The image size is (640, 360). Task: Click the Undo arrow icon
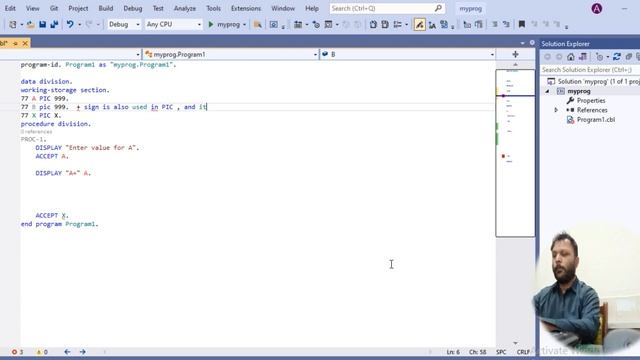point(70,24)
